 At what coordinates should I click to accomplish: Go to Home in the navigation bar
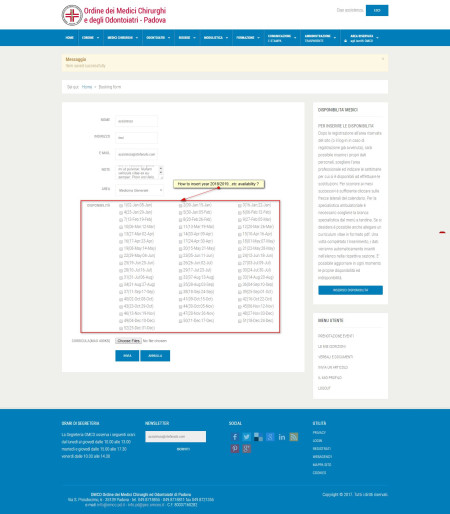pyautogui.click(x=70, y=38)
